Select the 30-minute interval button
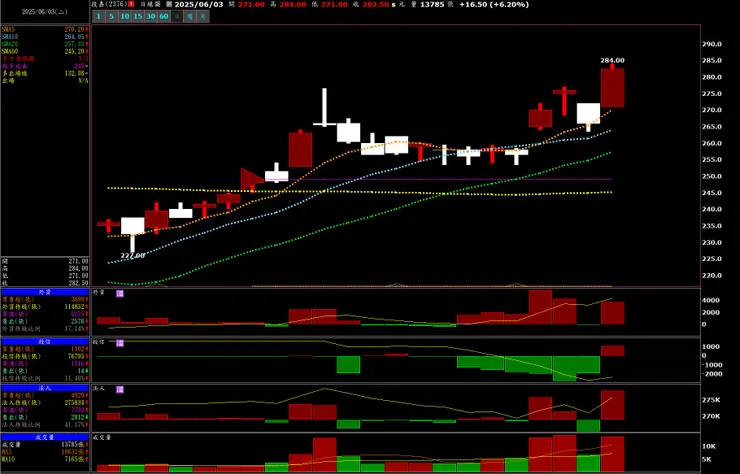The width and height of the screenshot is (740, 474). point(151,17)
